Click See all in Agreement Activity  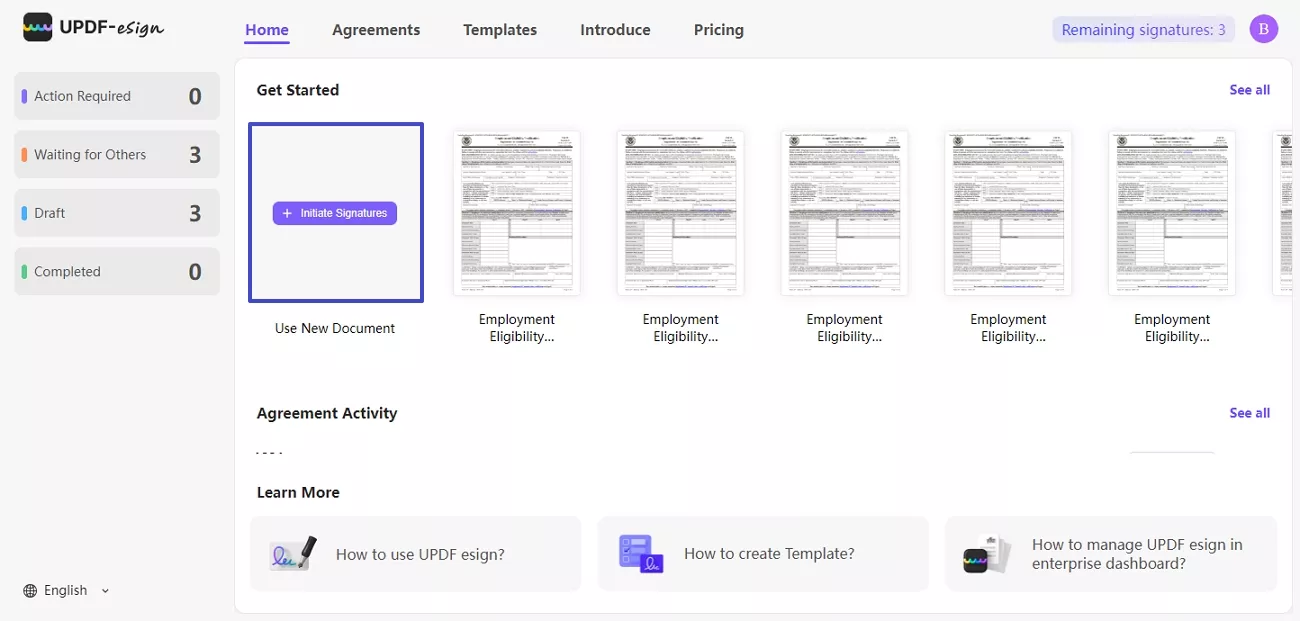pyautogui.click(x=1249, y=413)
